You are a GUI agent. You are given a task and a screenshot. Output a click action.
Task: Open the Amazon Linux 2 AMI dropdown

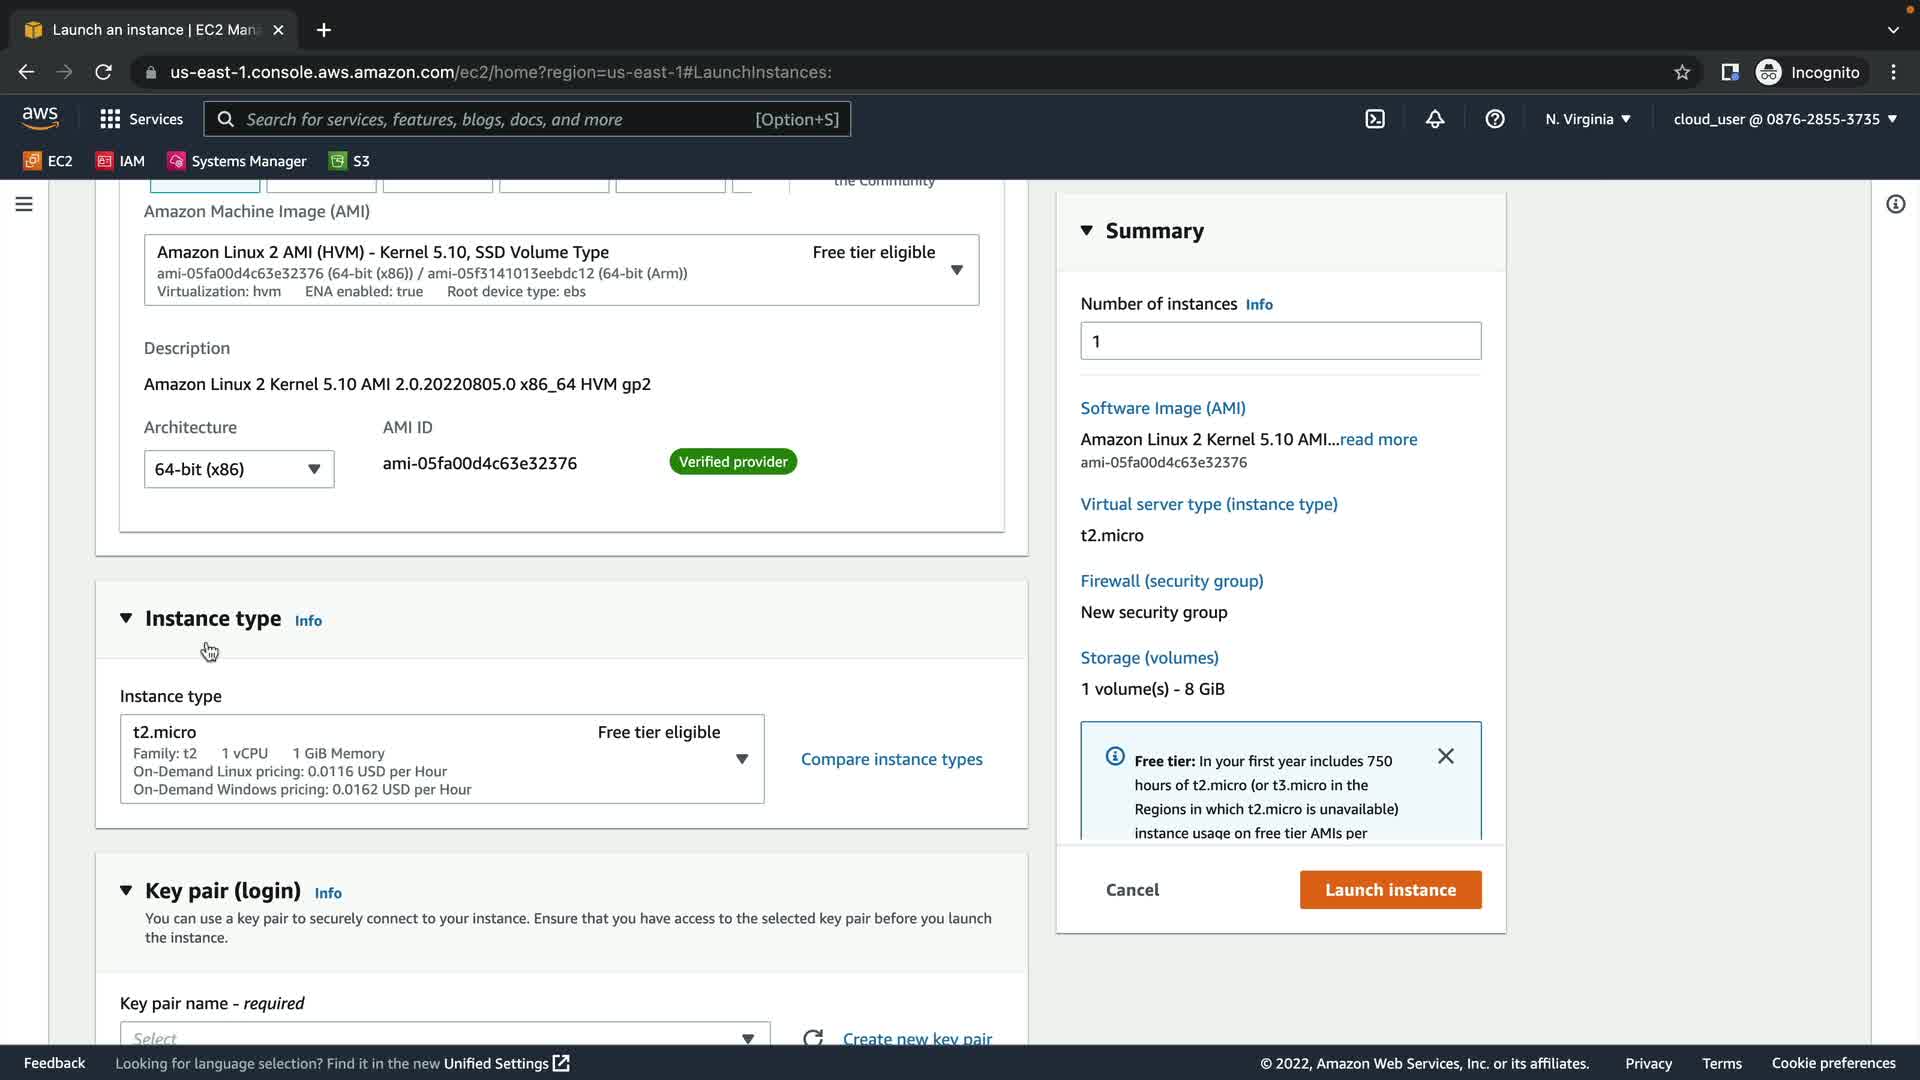[561, 270]
